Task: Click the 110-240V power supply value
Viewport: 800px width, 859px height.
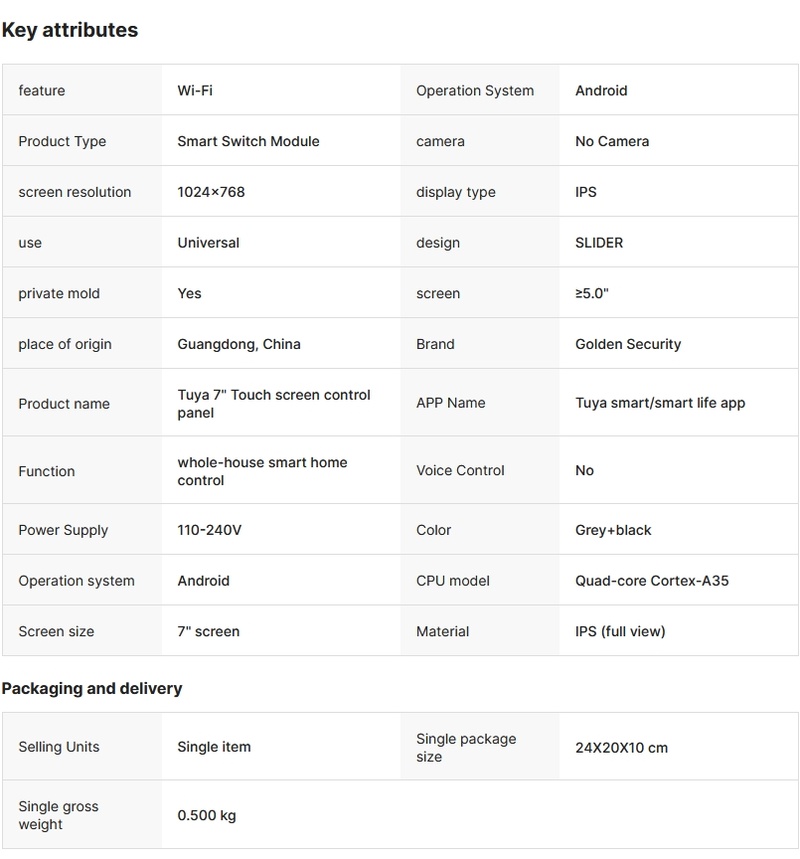Action: (209, 530)
